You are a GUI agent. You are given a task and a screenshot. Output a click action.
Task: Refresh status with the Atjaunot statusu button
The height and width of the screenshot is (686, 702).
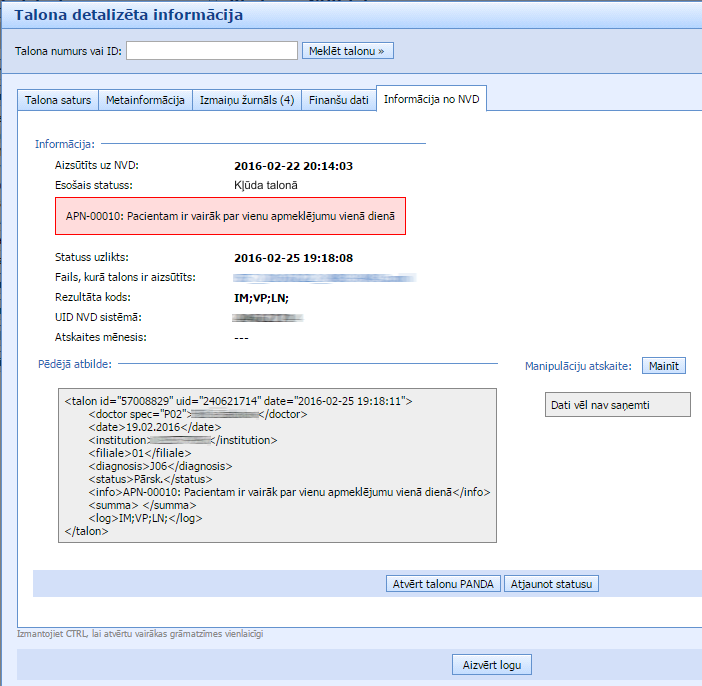552,584
